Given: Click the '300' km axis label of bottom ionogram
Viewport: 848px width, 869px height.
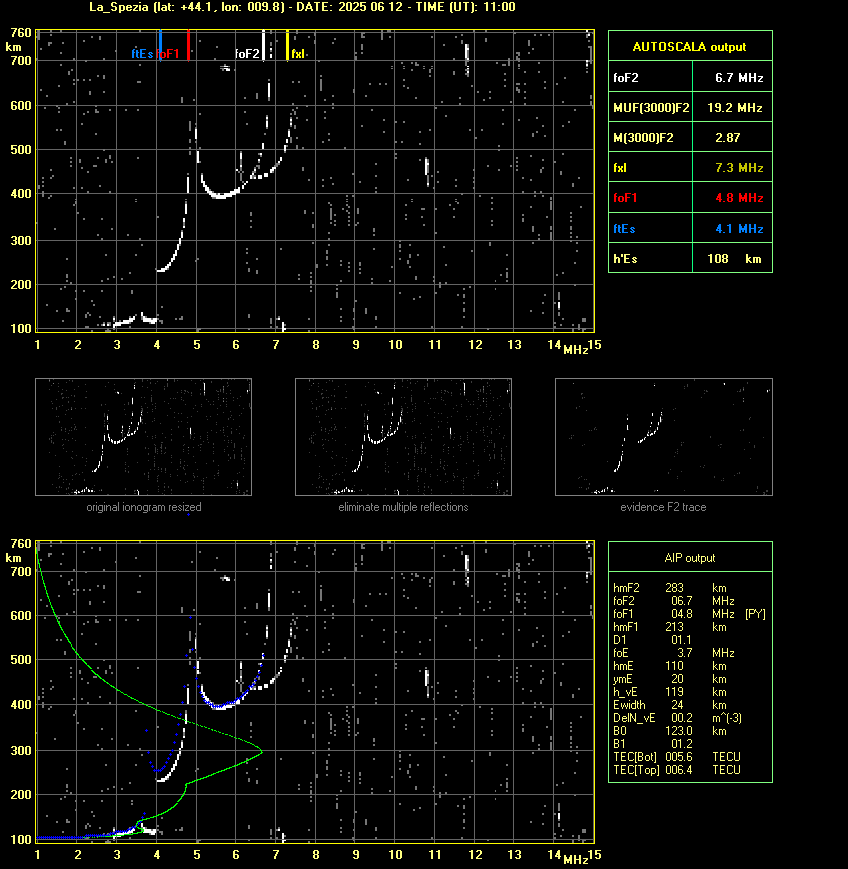Looking at the screenshot, I should click(x=21, y=750).
